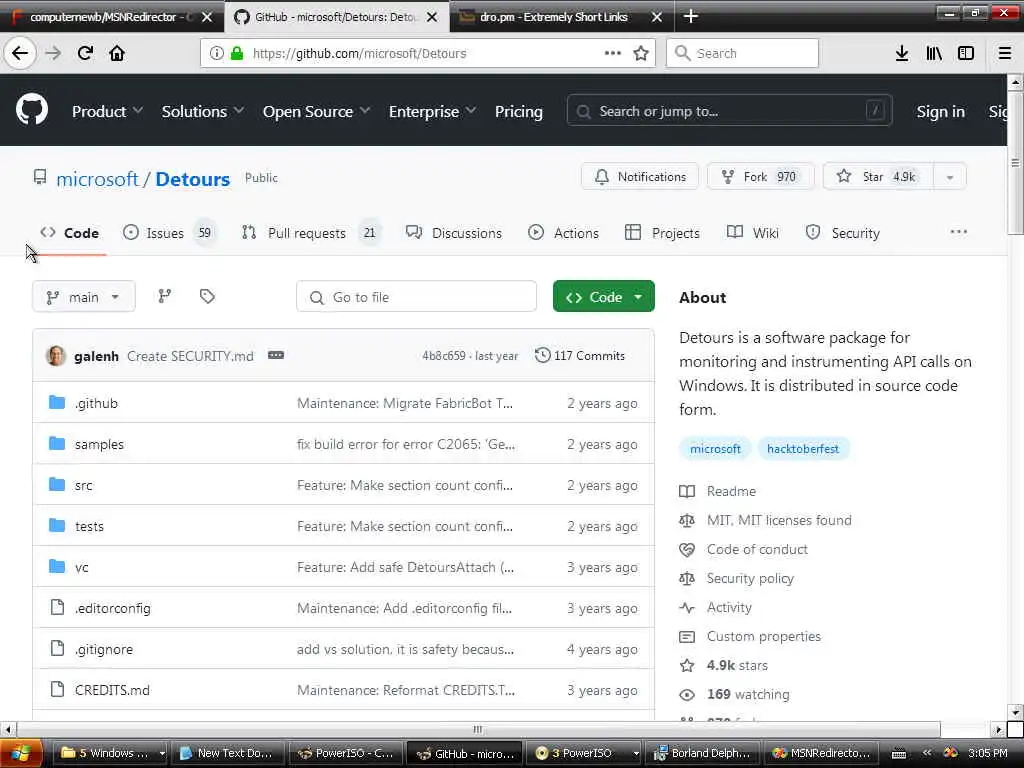
Task: View tags icon next to branches
Action: click(207, 296)
